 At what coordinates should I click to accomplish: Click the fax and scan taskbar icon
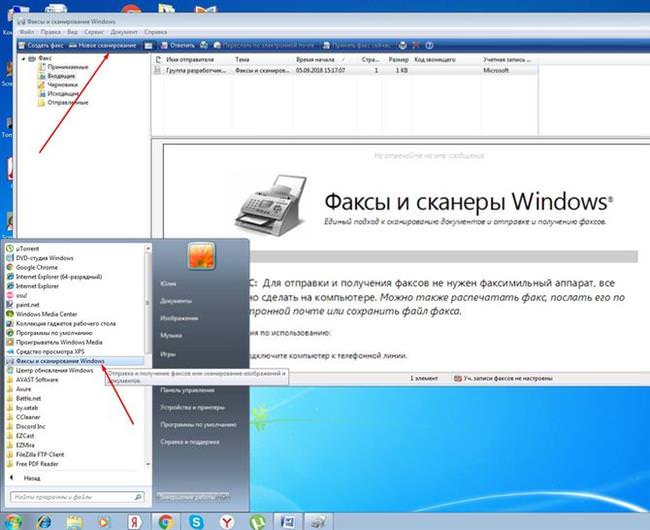[318, 522]
